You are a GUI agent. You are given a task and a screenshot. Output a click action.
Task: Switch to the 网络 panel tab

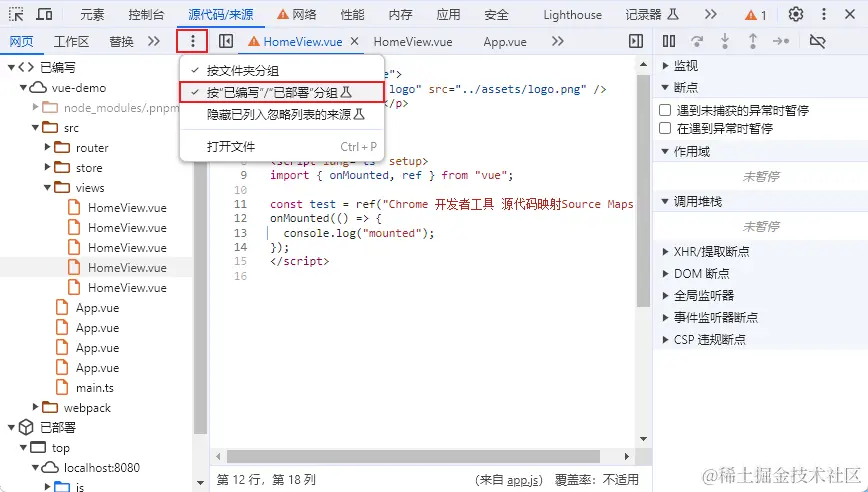click(297, 15)
